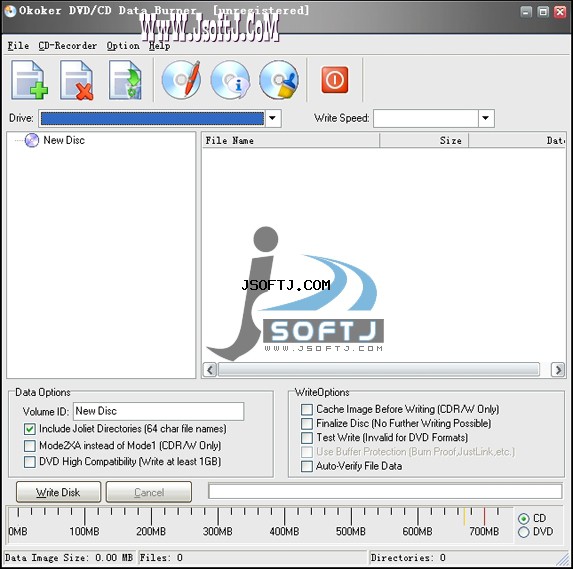
Task: Click the file list scroll right arrow
Action: 558,370
